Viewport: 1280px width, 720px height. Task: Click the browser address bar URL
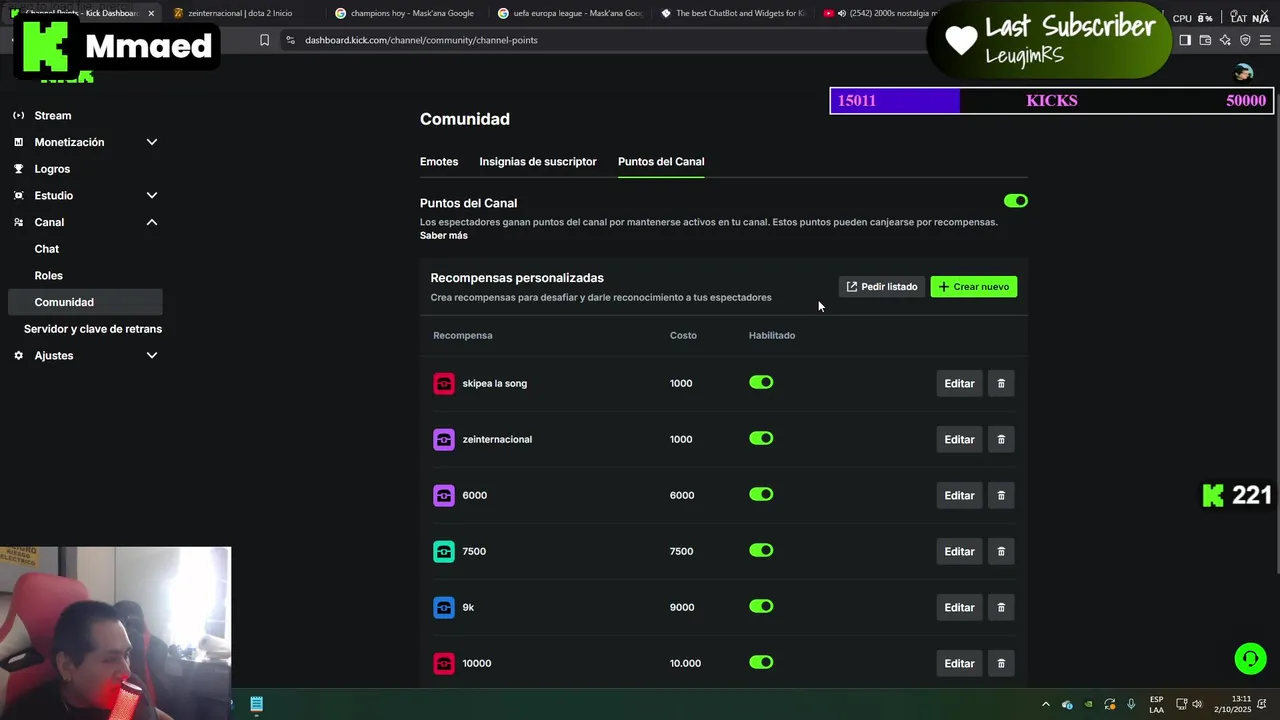click(421, 40)
